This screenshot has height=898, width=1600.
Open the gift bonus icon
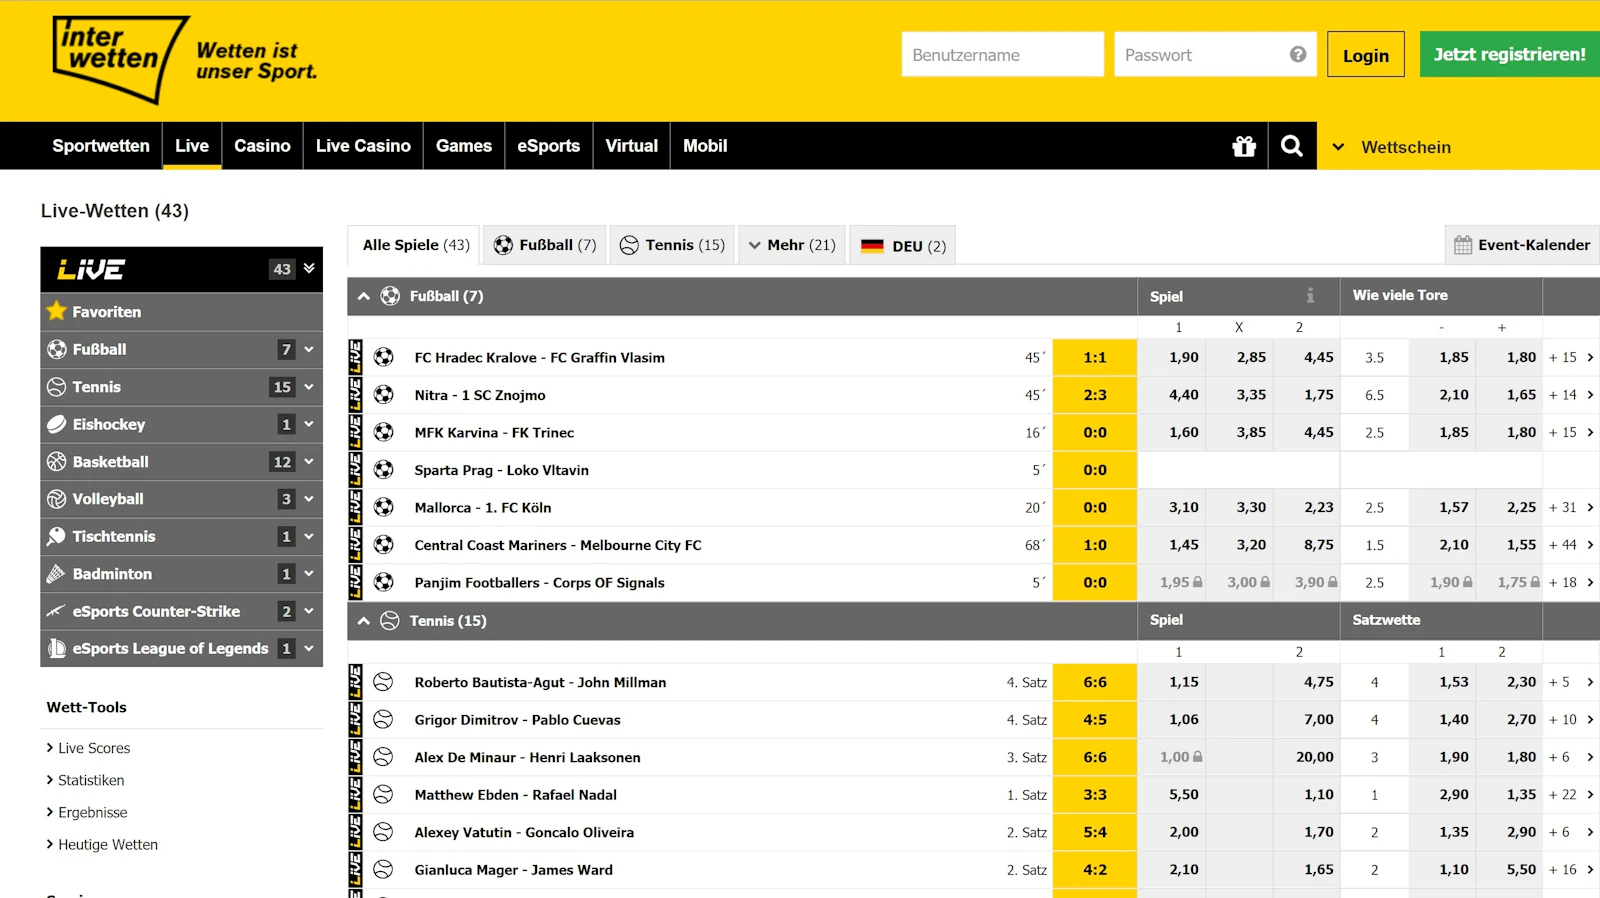[x=1243, y=147]
